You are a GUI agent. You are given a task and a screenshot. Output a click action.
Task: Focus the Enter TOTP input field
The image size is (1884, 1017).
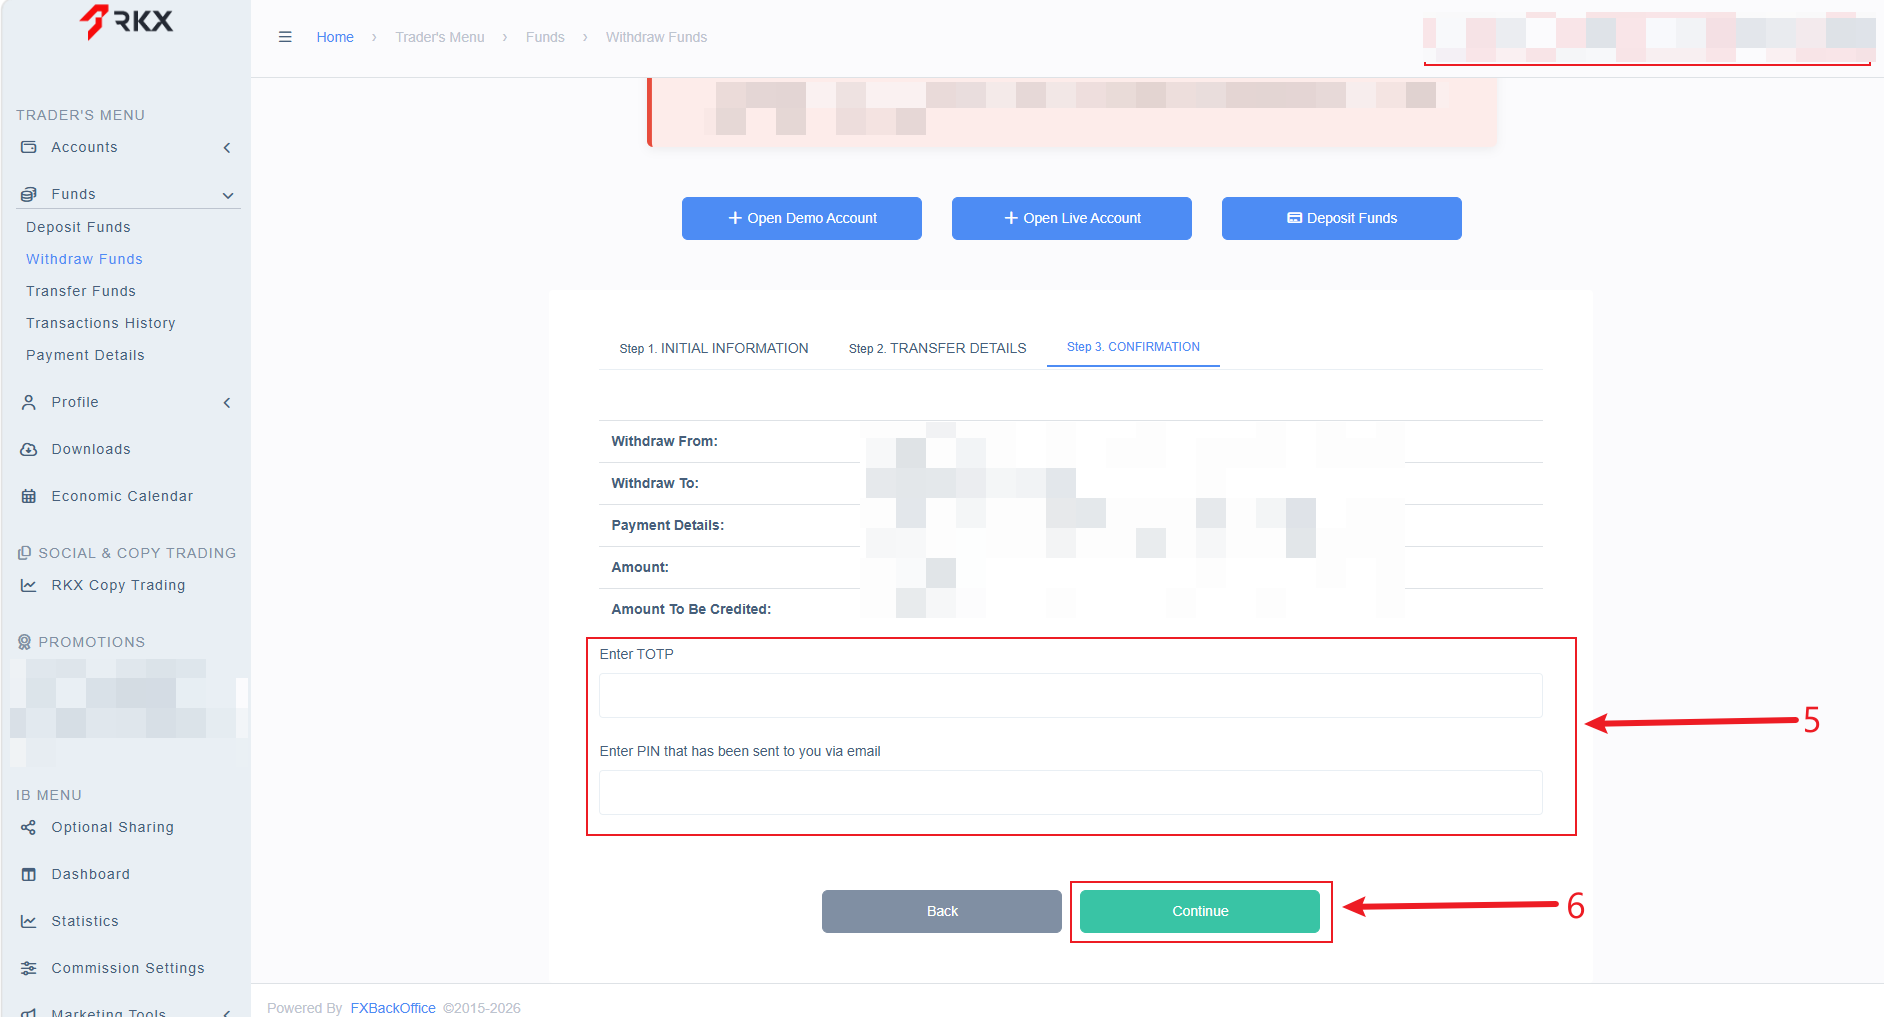(x=1071, y=695)
